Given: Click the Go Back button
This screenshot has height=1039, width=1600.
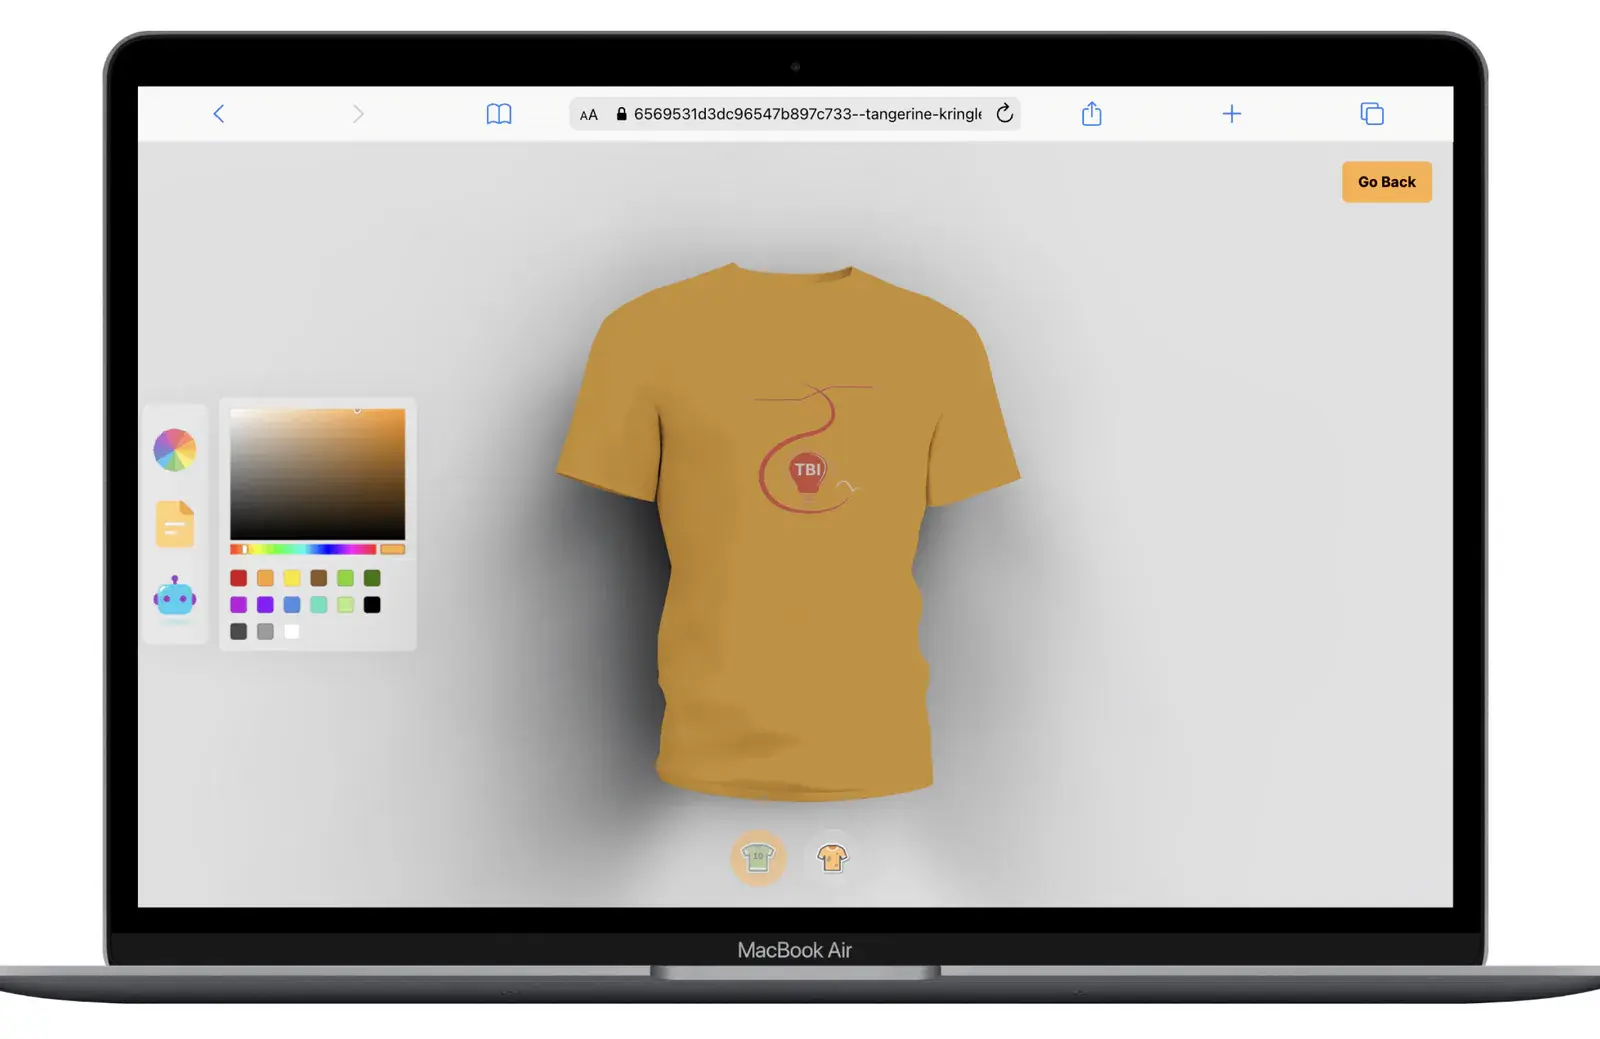Looking at the screenshot, I should (x=1387, y=182).
